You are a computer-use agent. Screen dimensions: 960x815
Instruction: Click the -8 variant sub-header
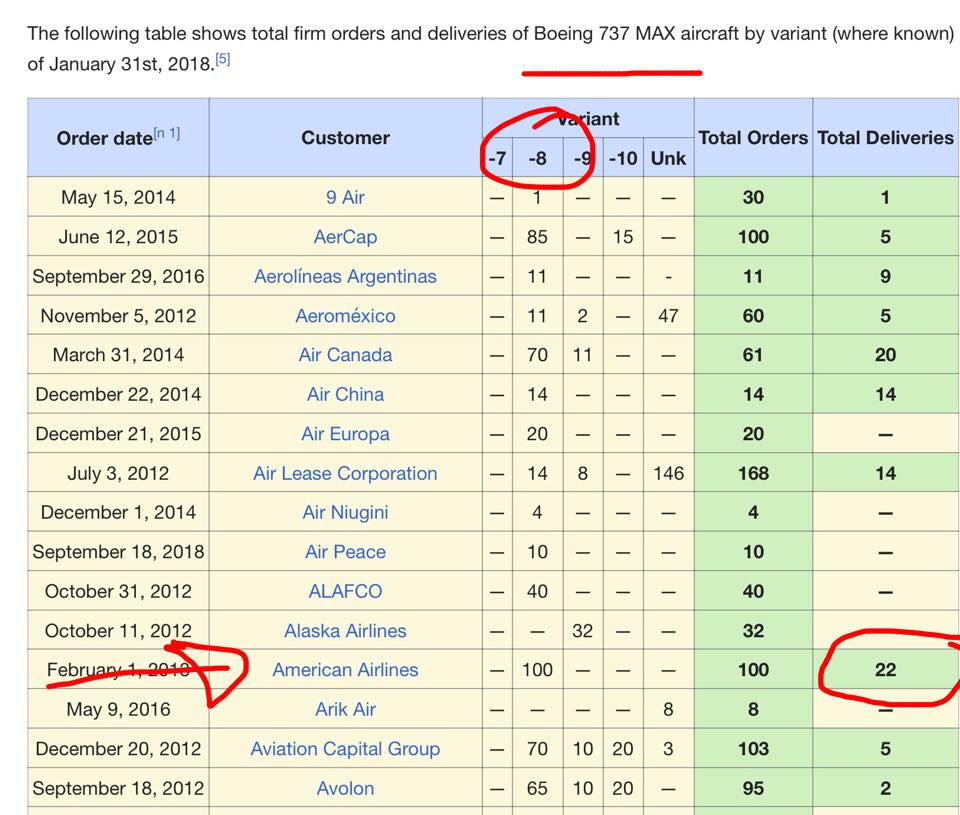[x=538, y=158]
